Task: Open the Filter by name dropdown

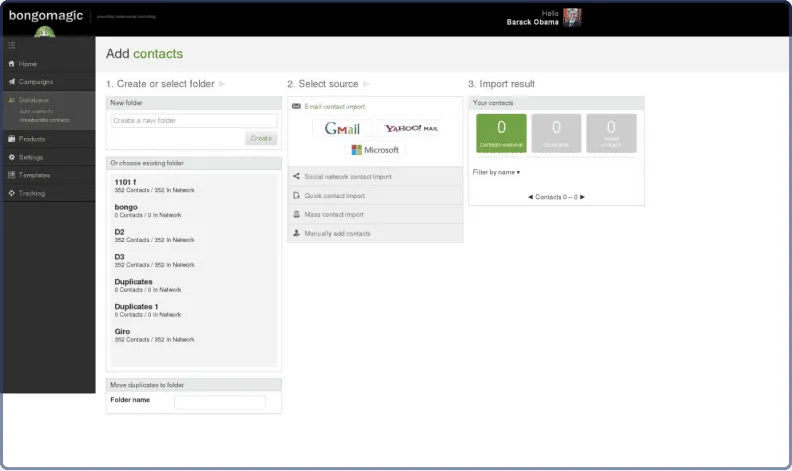Action: pyautogui.click(x=496, y=172)
